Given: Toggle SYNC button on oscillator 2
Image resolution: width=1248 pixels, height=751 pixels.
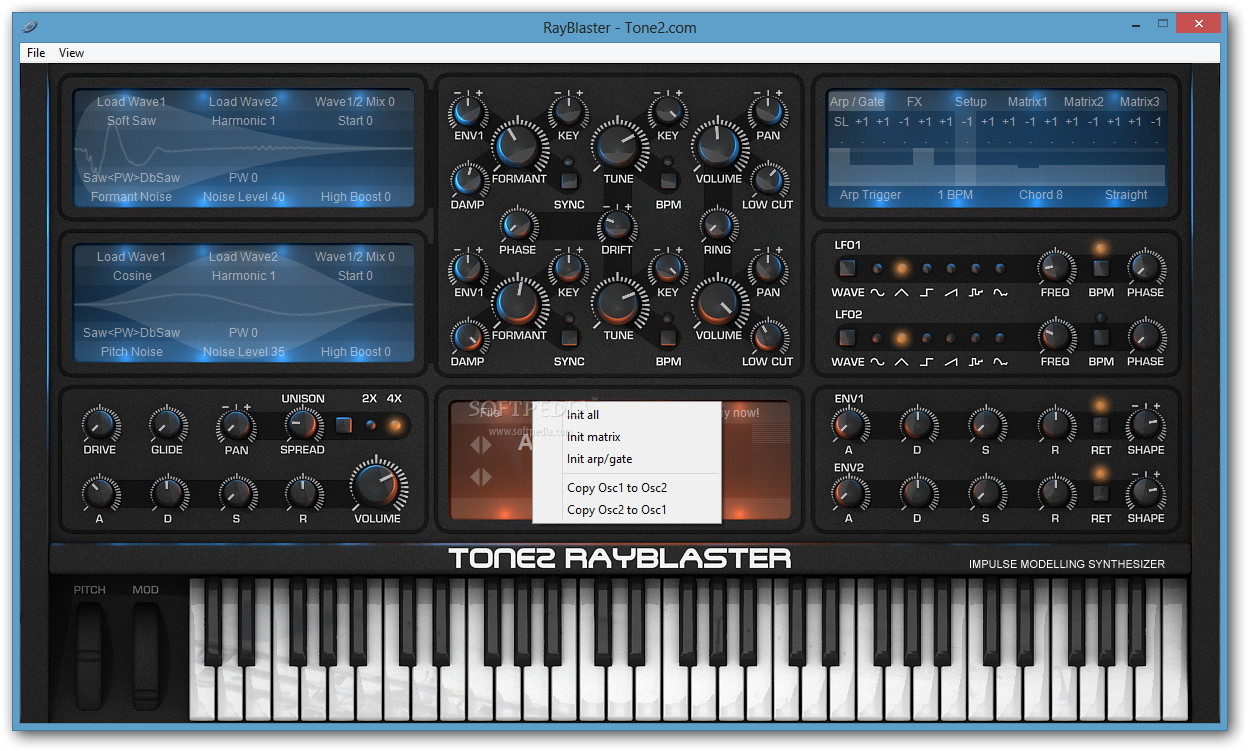Looking at the screenshot, I should [x=569, y=336].
